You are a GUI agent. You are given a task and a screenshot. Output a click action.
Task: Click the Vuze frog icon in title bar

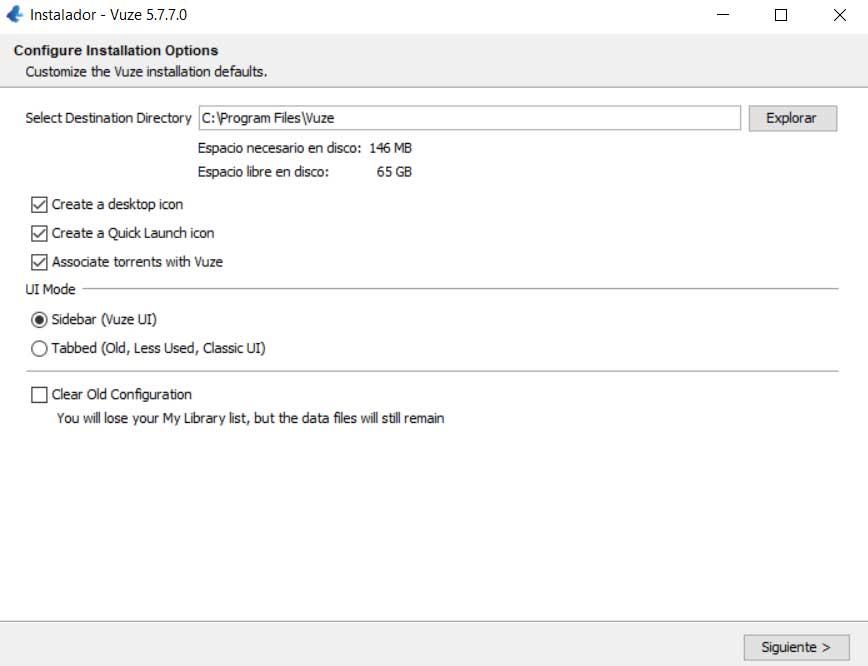(x=14, y=14)
